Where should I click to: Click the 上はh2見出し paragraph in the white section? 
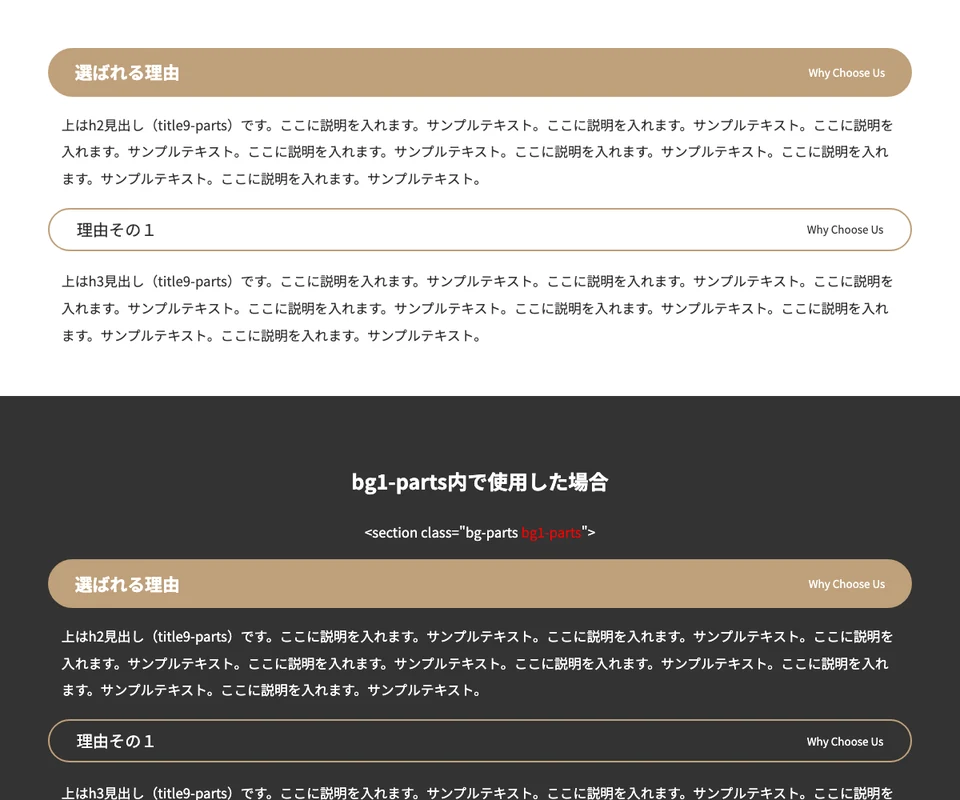tap(478, 152)
